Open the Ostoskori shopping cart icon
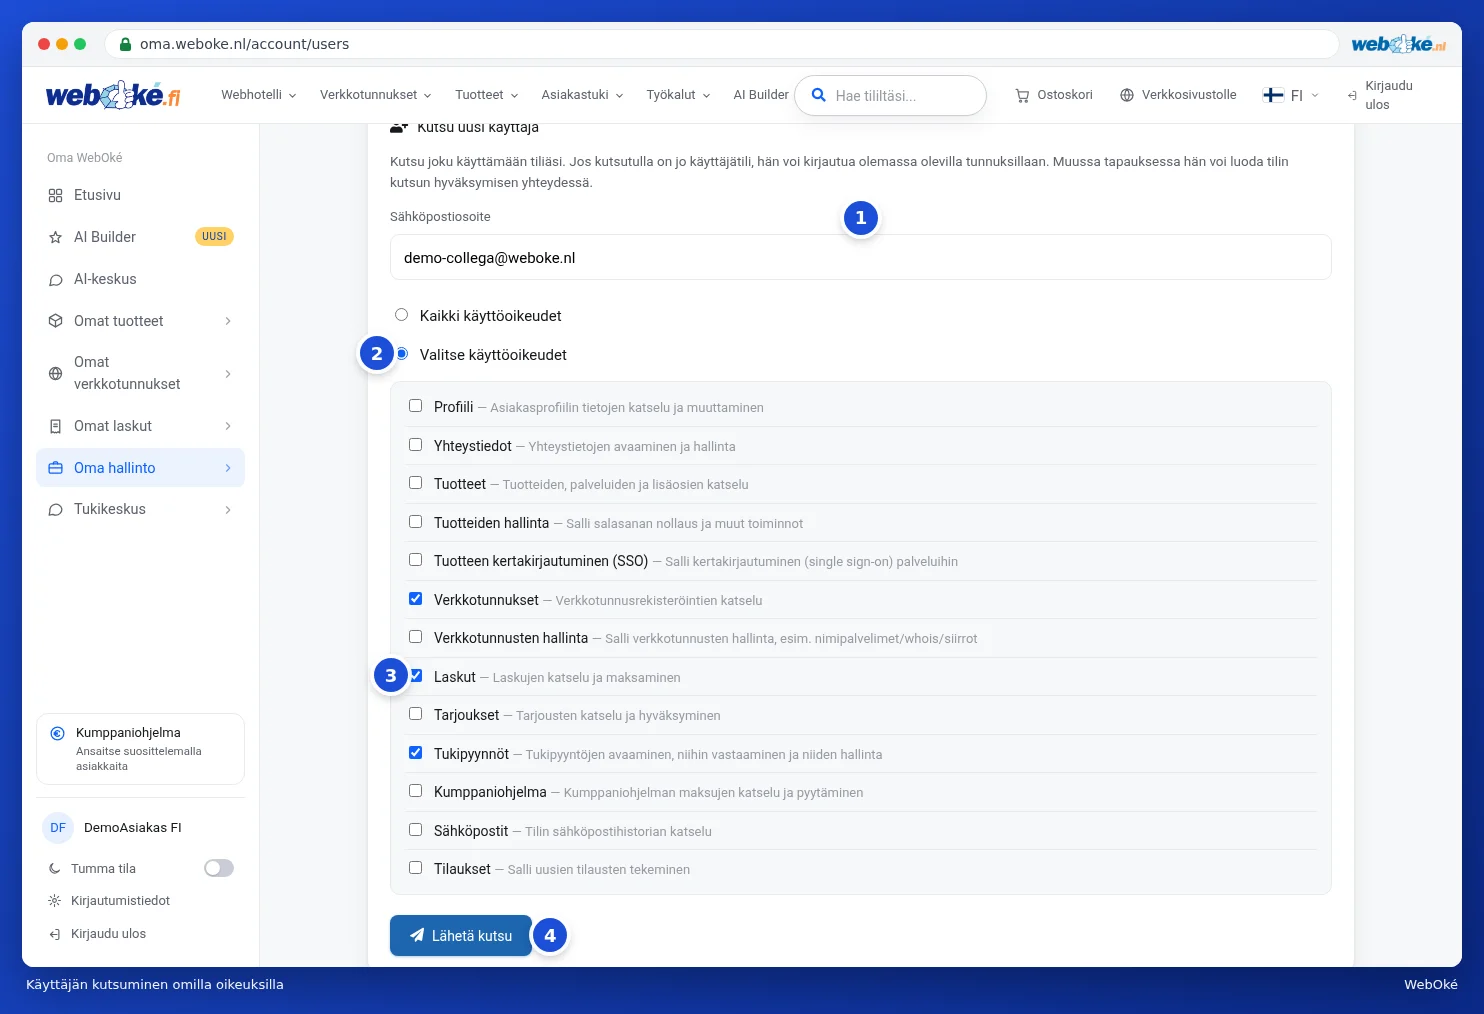 point(1022,95)
